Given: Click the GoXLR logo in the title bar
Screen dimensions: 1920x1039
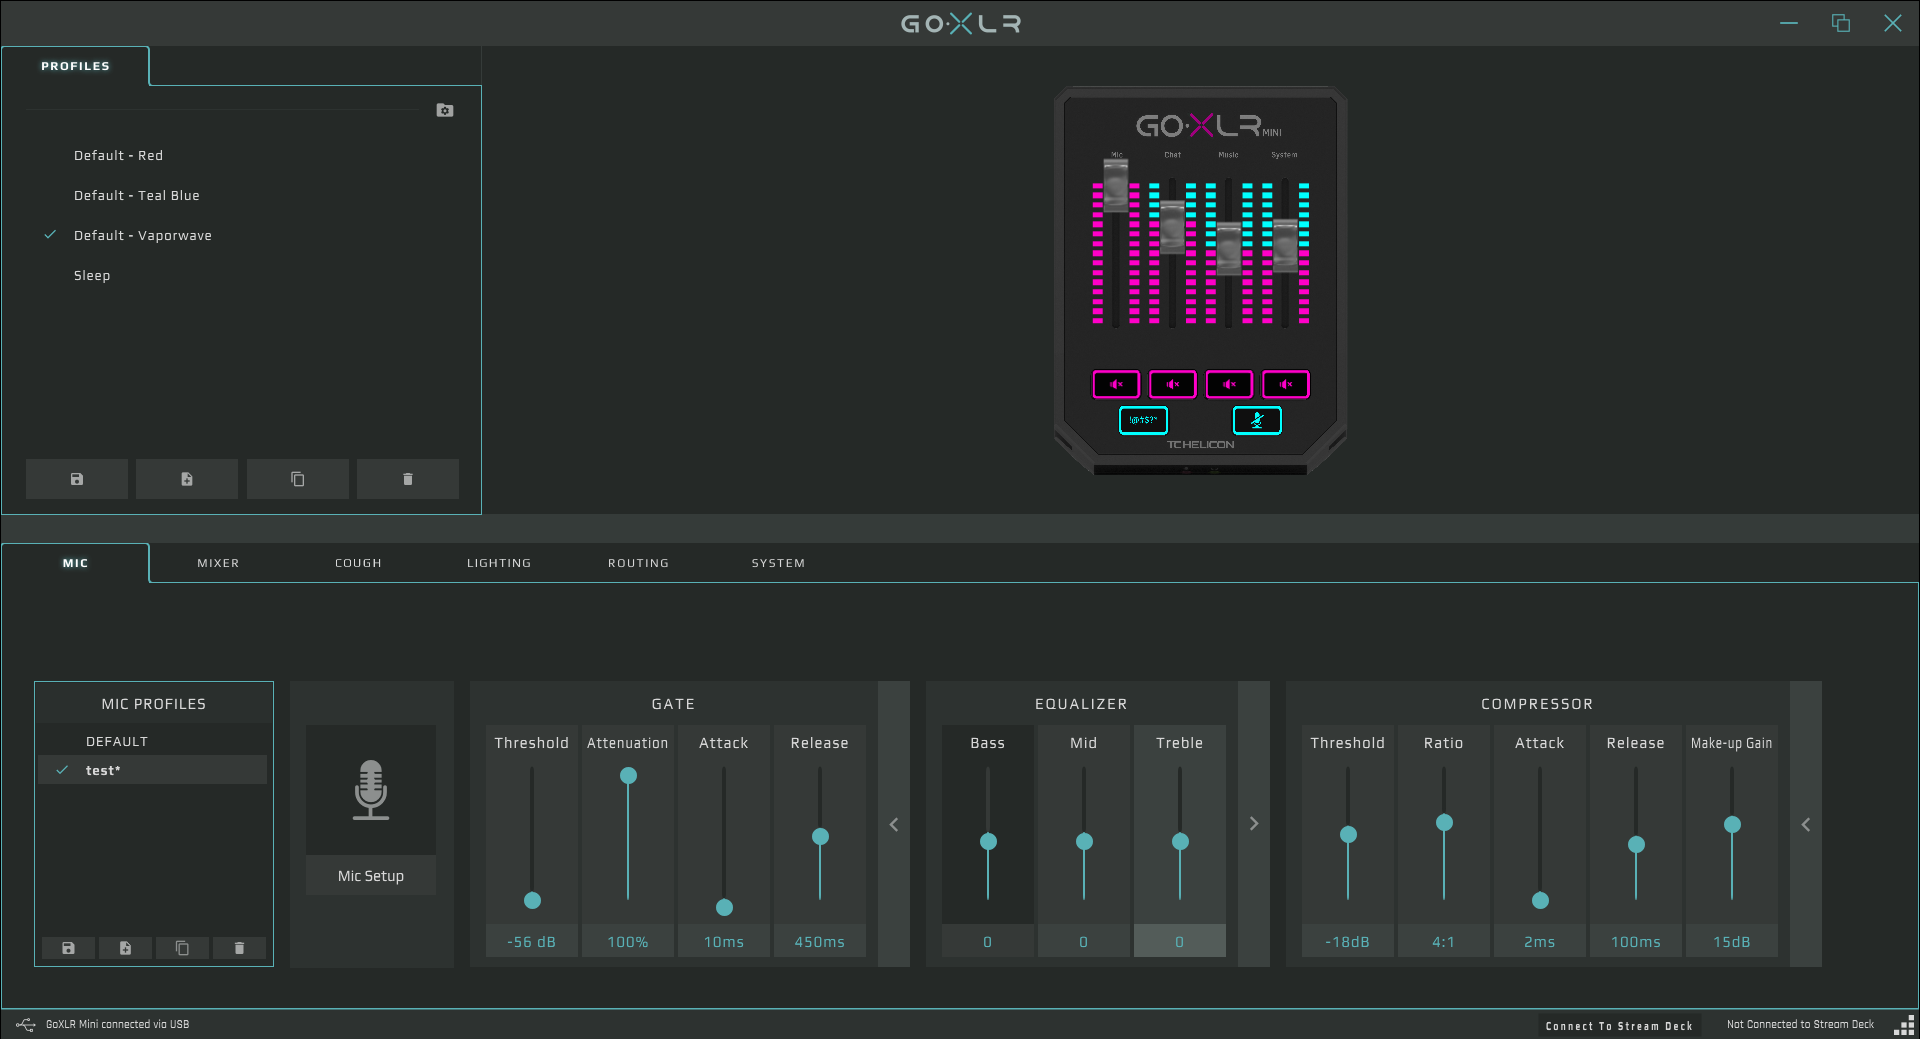Looking at the screenshot, I should [961, 23].
